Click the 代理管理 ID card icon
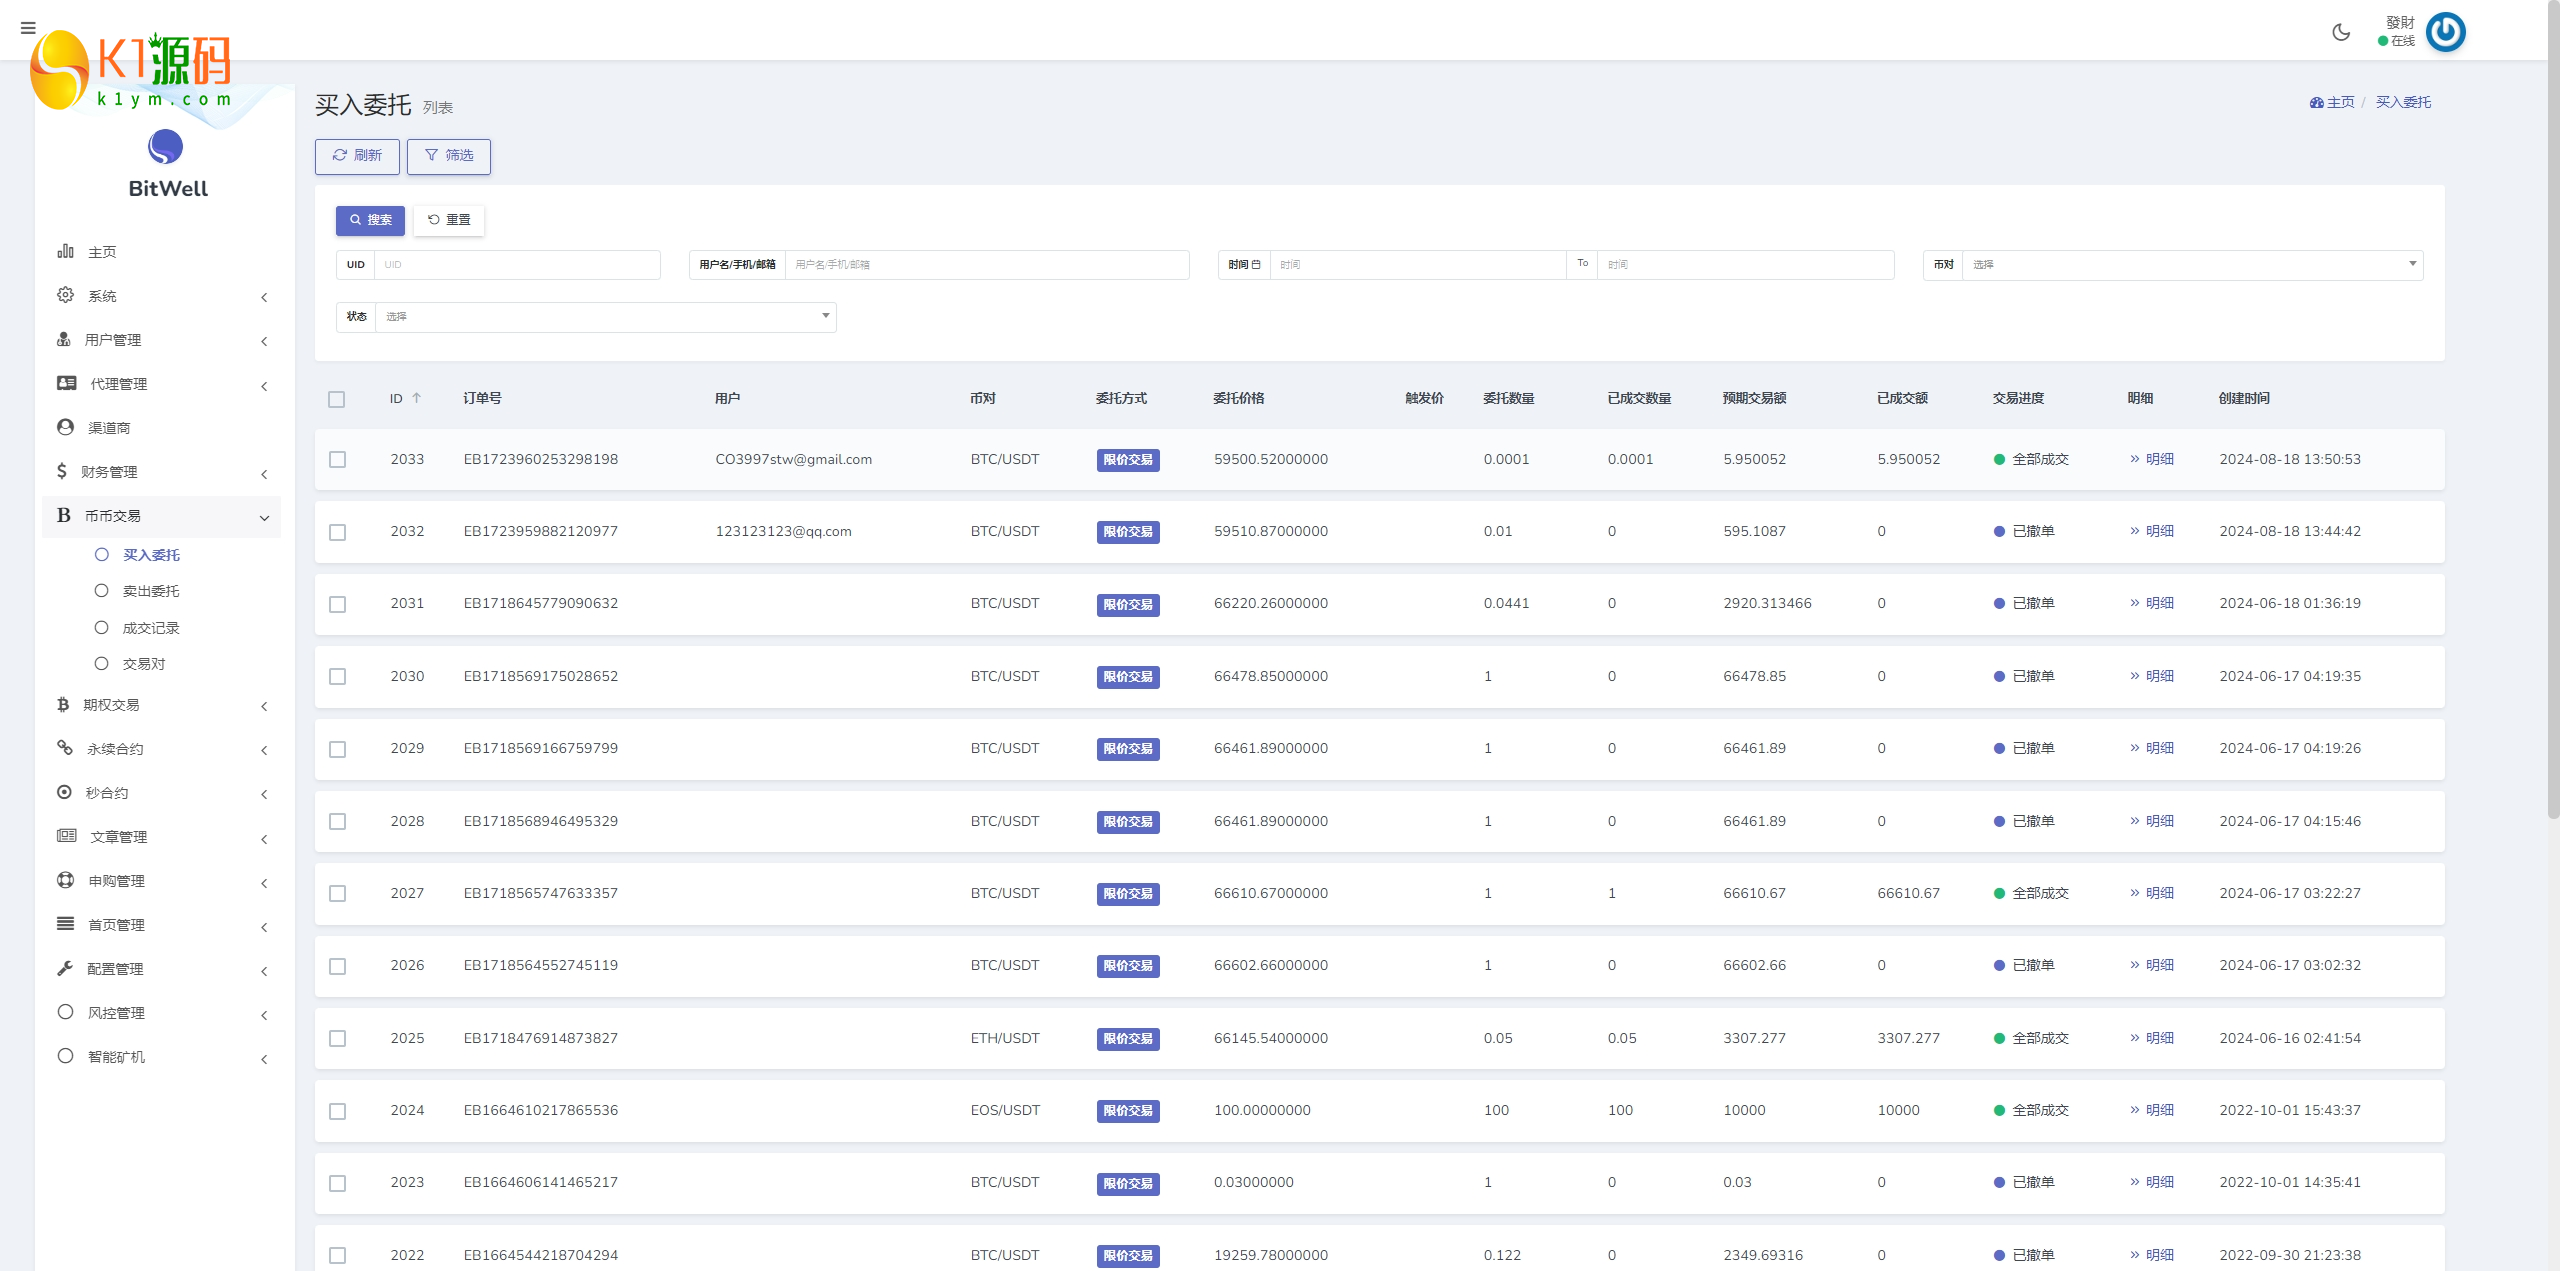The width and height of the screenshot is (2560, 1271). 67,383
